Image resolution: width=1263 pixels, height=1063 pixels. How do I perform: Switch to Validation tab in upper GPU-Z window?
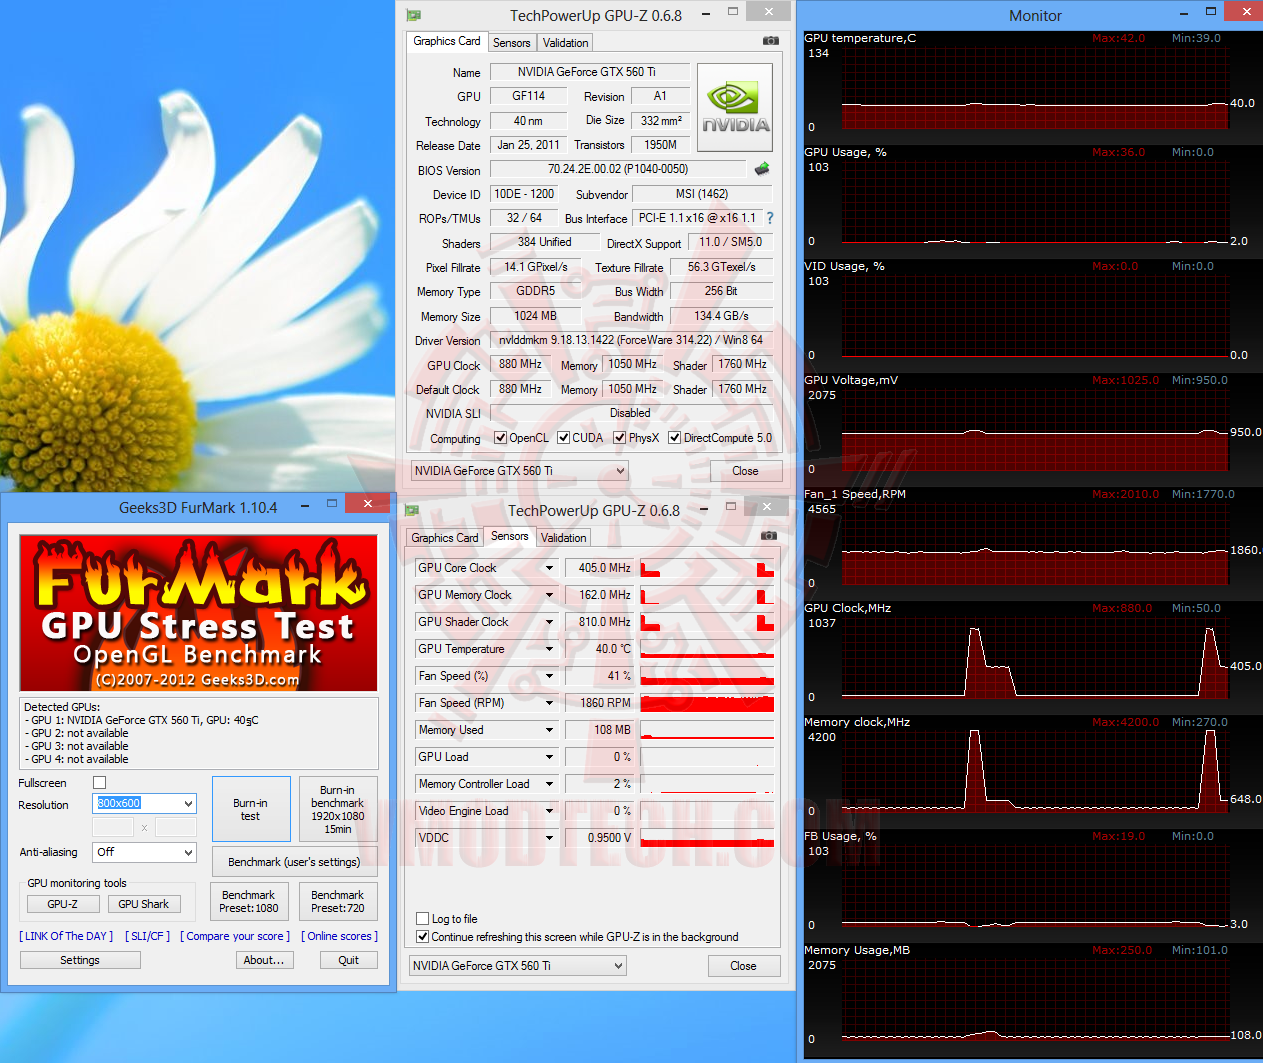(565, 43)
